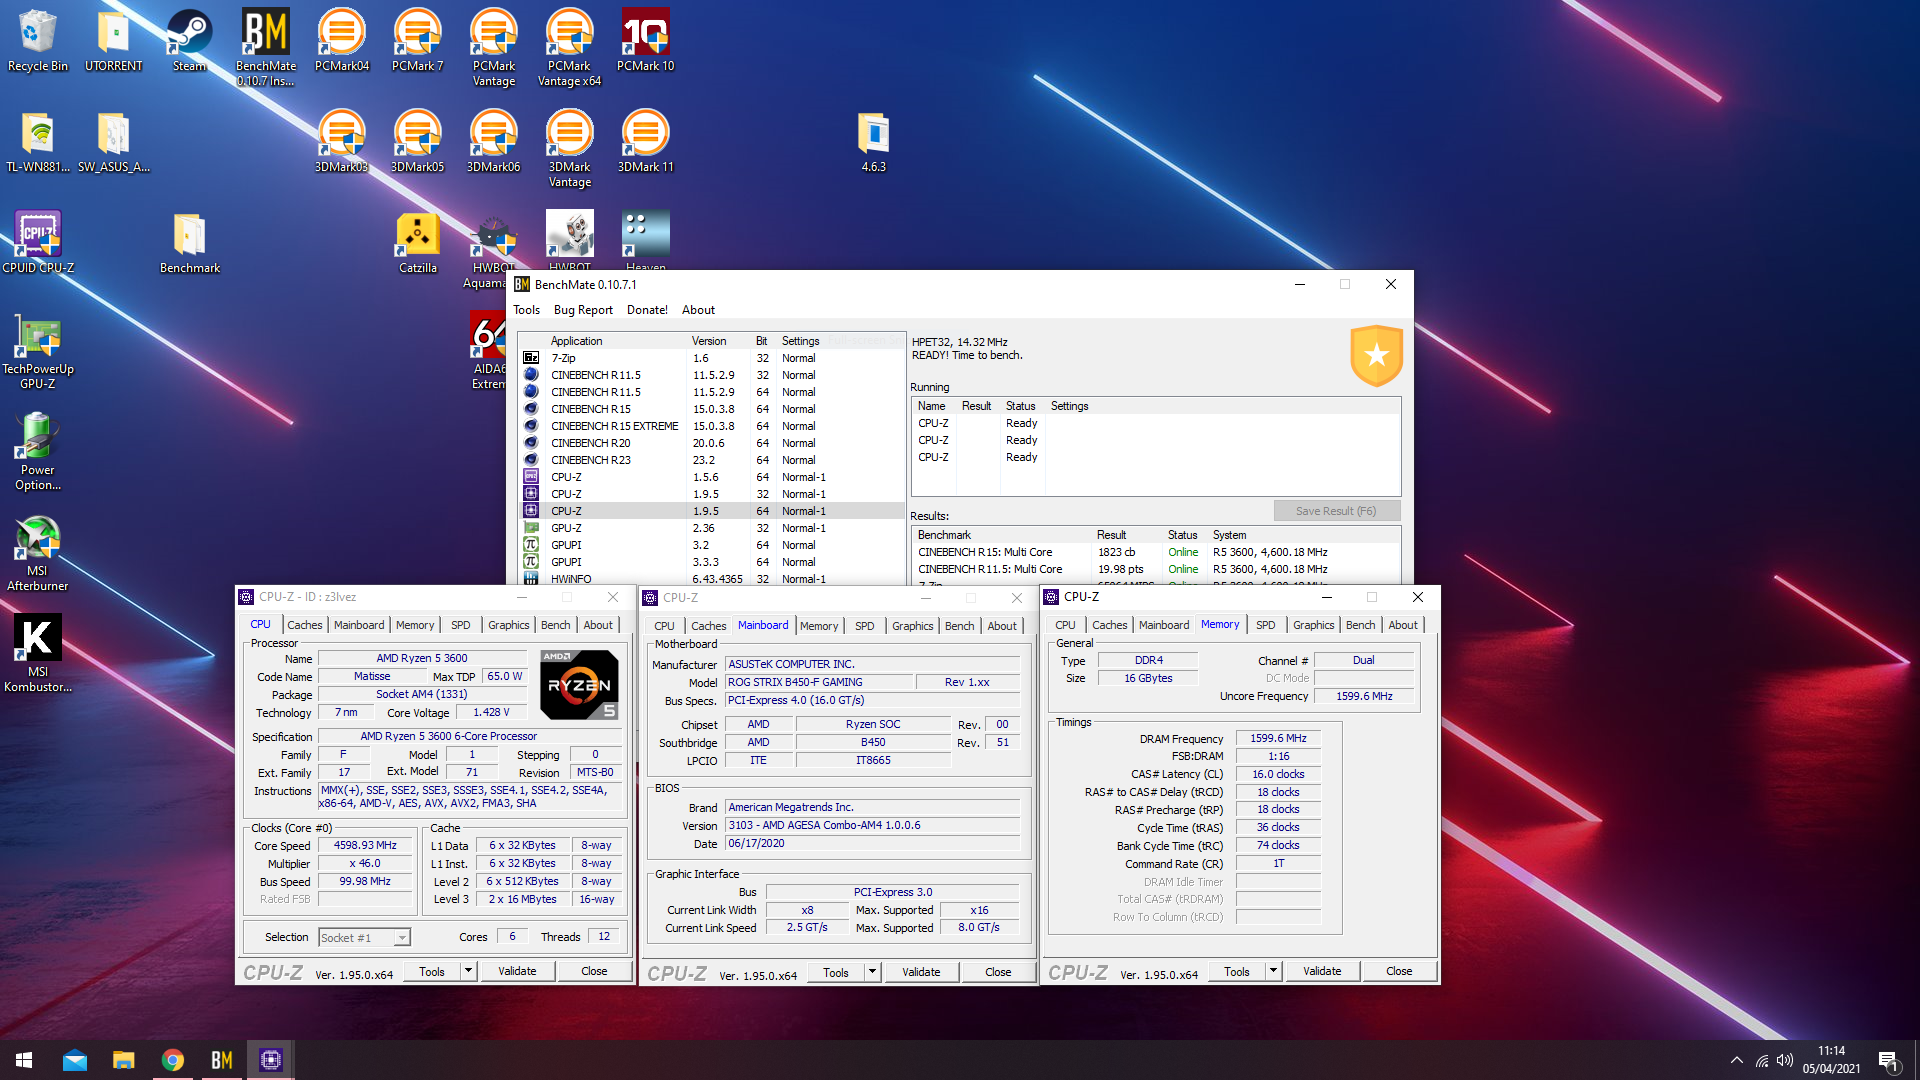
Task: Open TechPowerUp GPU-Z shortcut
Action: tap(38, 350)
